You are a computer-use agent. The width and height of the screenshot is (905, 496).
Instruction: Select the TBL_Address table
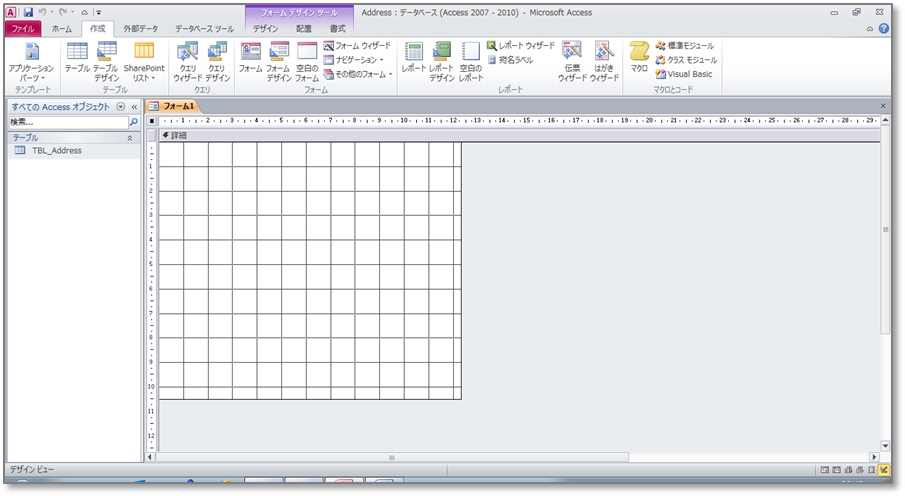74,151
